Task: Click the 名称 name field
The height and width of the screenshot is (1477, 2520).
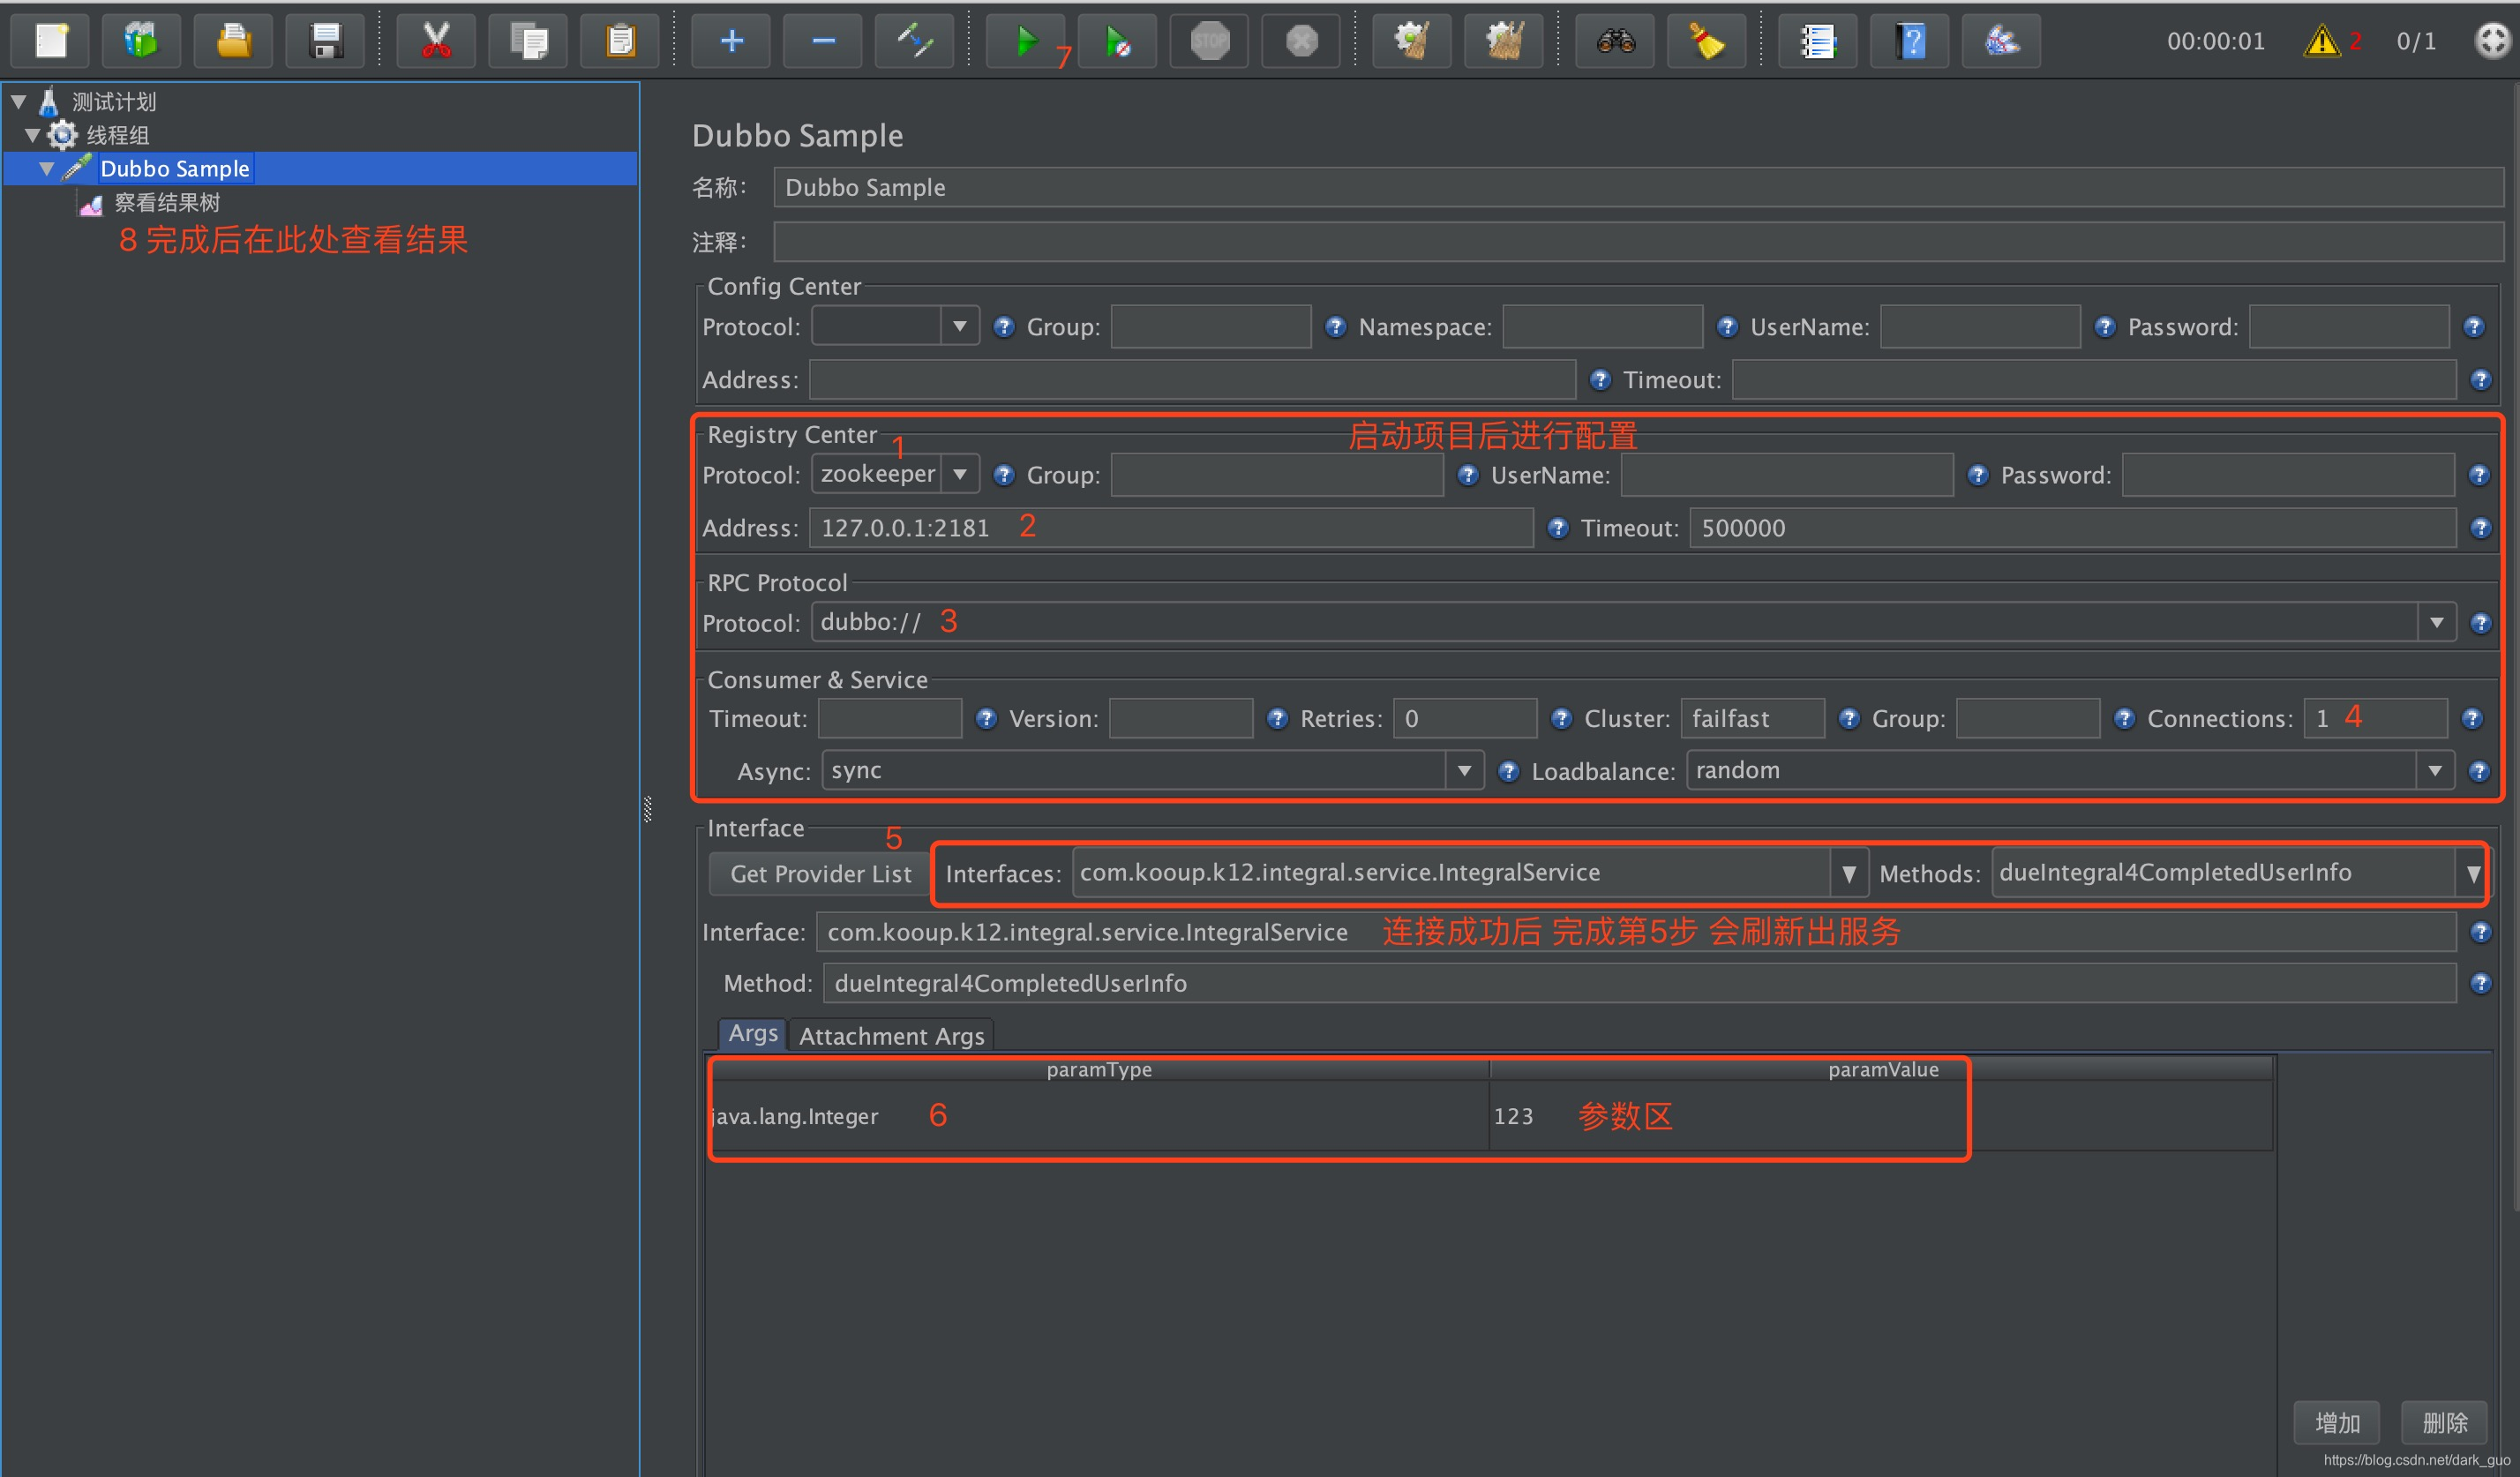Action: pos(1638,187)
